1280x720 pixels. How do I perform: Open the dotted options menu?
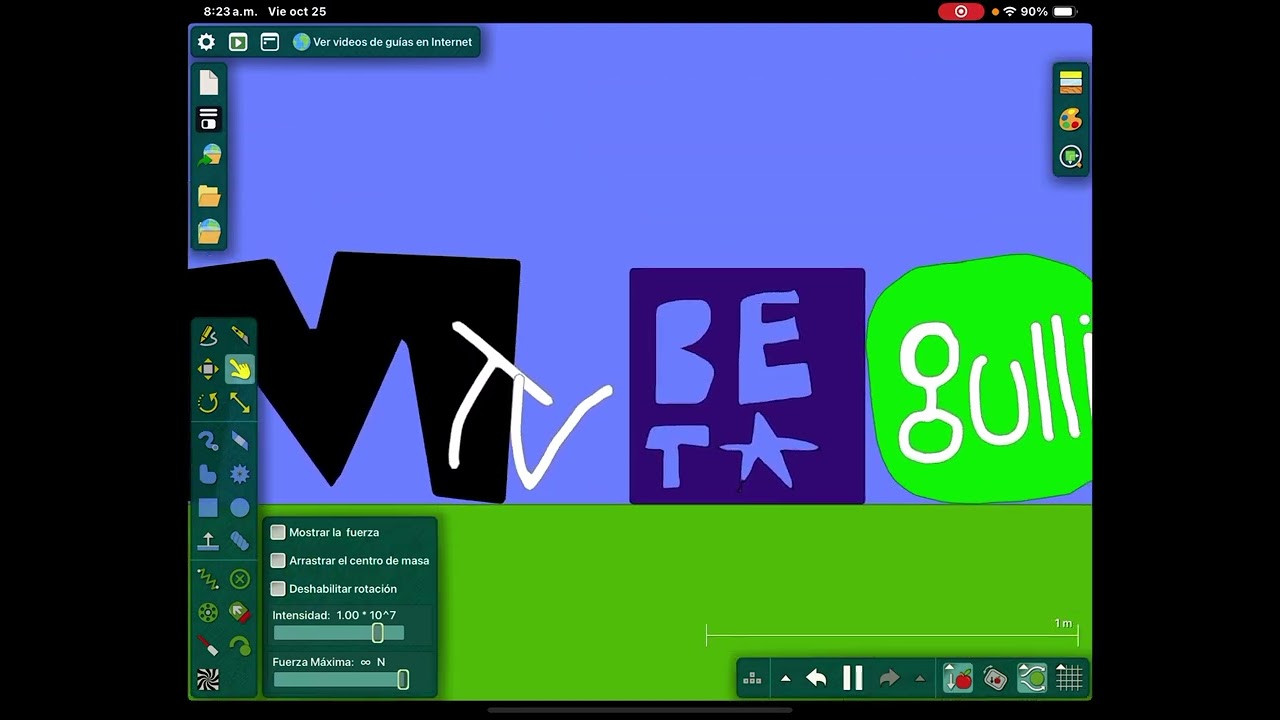752,678
